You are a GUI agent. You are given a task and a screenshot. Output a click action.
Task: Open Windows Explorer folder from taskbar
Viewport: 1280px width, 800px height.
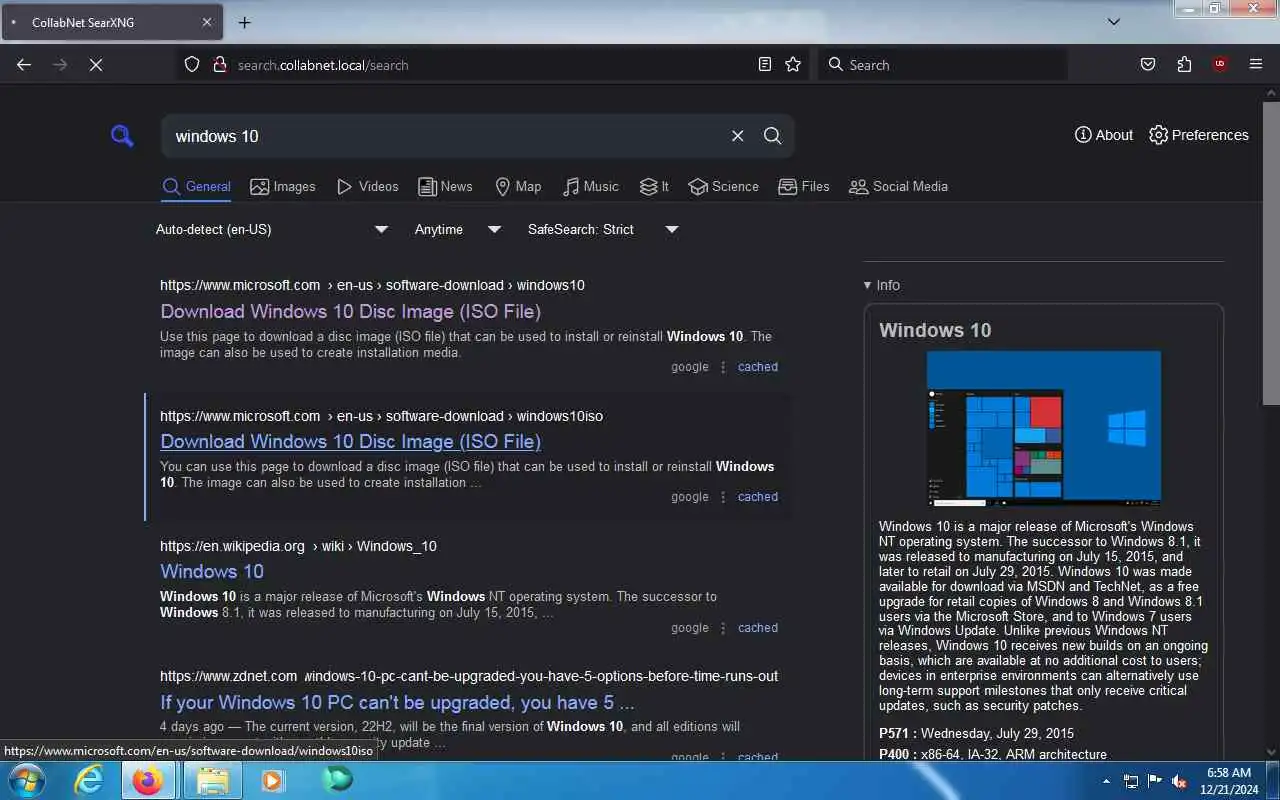212,780
